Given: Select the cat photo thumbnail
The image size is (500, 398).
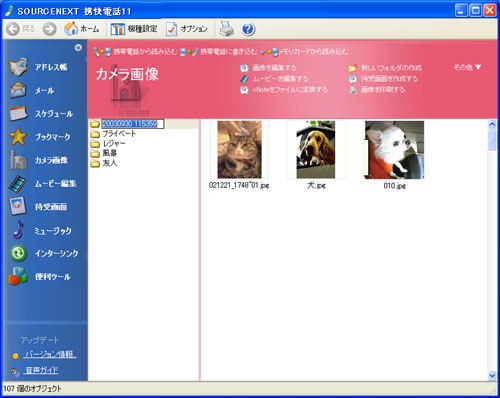Looking at the screenshot, I should 239,150.
